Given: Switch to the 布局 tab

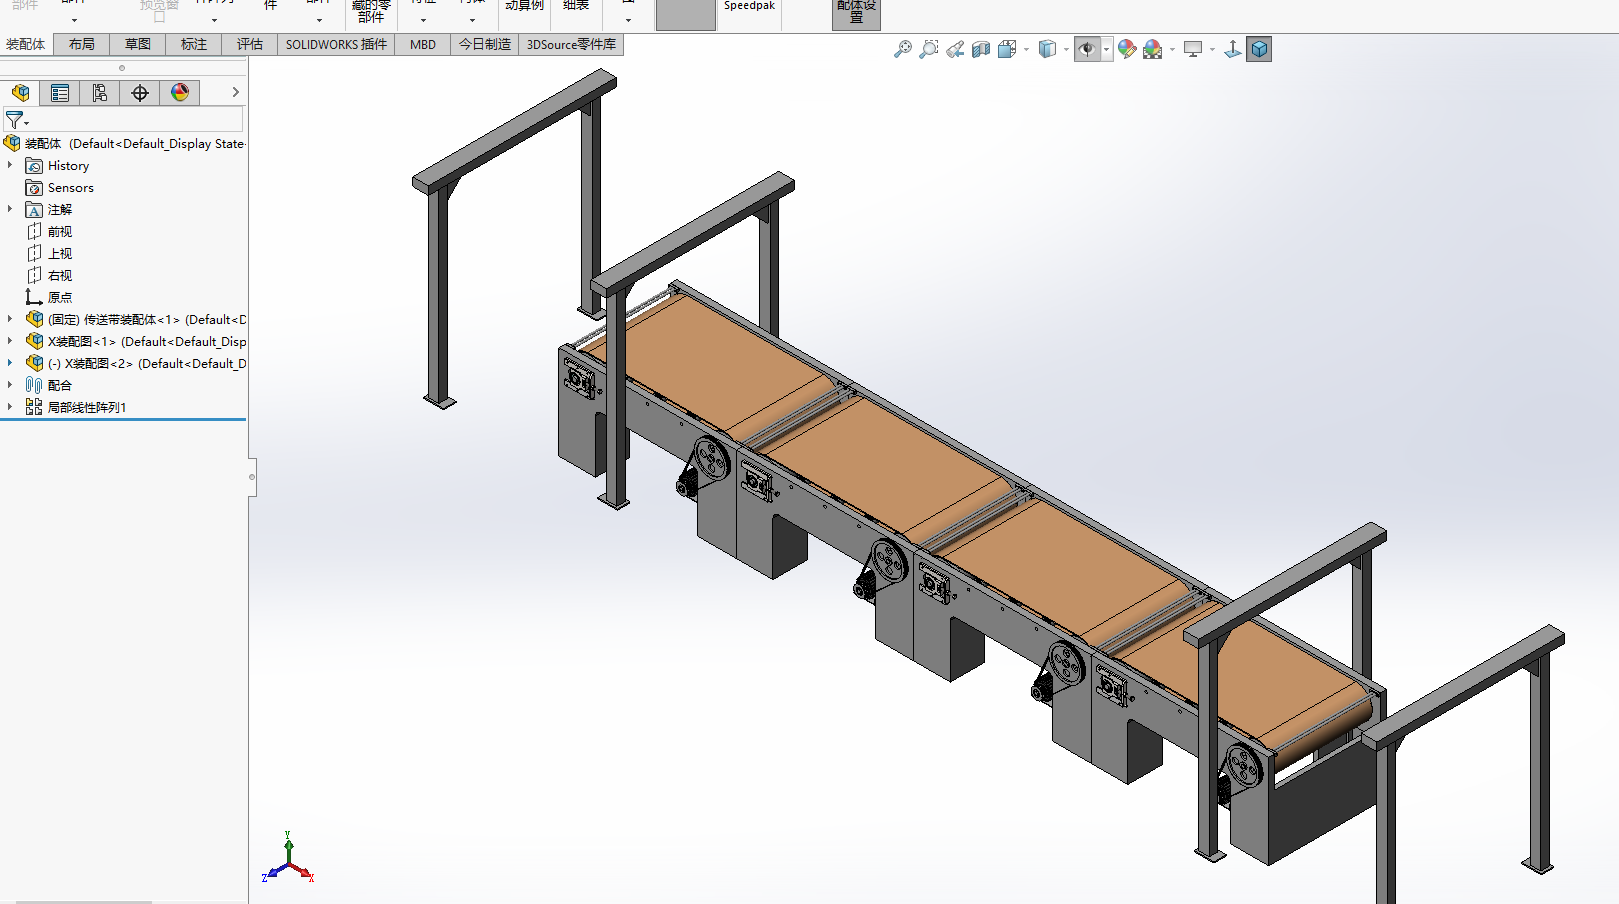Looking at the screenshot, I should coord(82,44).
